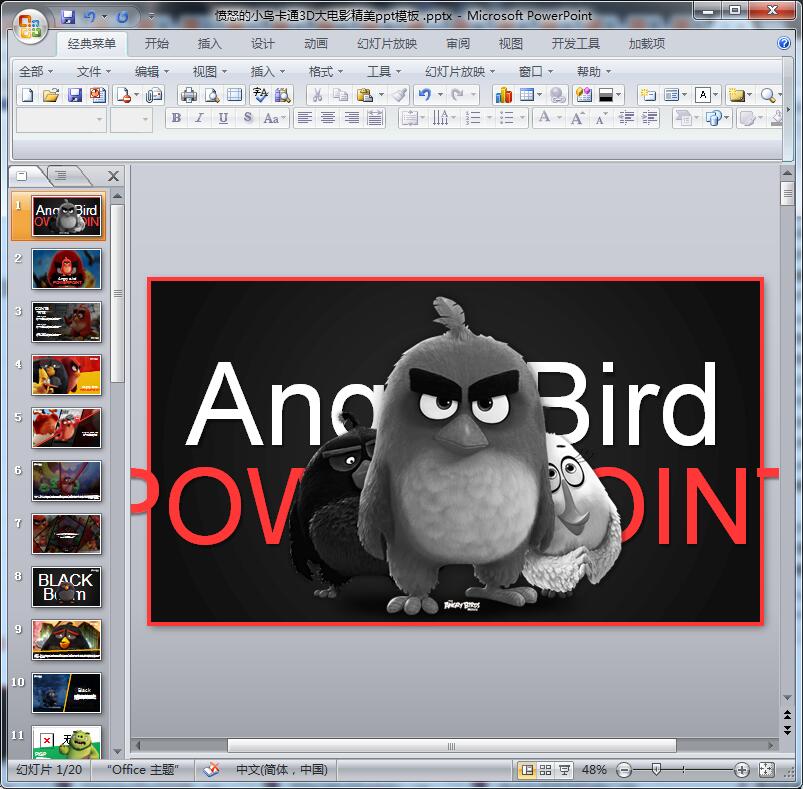Increase font size with the large A icon
The height and width of the screenshot is (789, 803).
(x=578, y=118)
